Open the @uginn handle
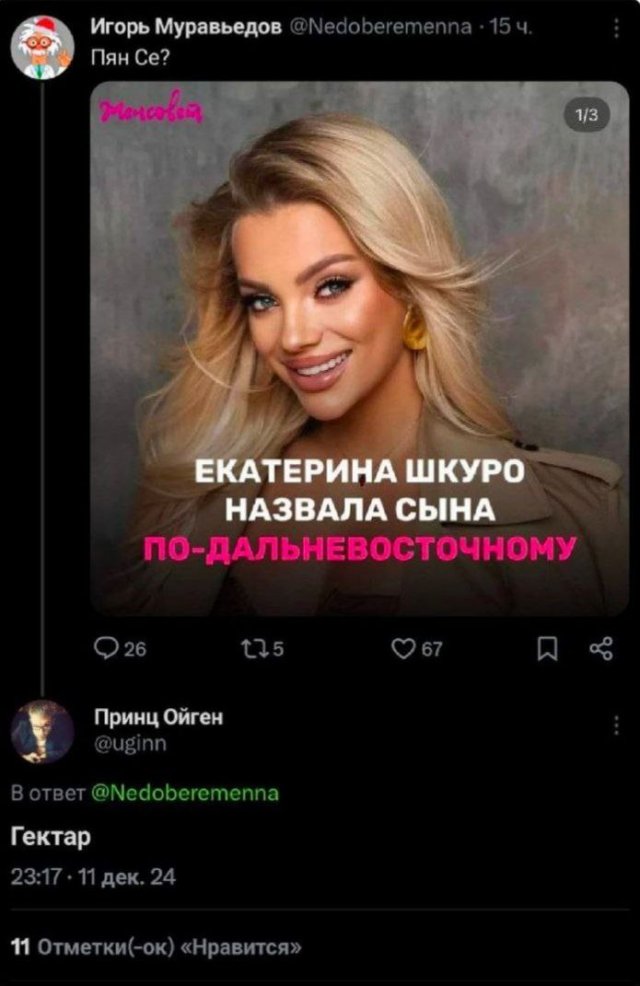The width and height of the screenshot is (640, 986). (x=130, y=743)
